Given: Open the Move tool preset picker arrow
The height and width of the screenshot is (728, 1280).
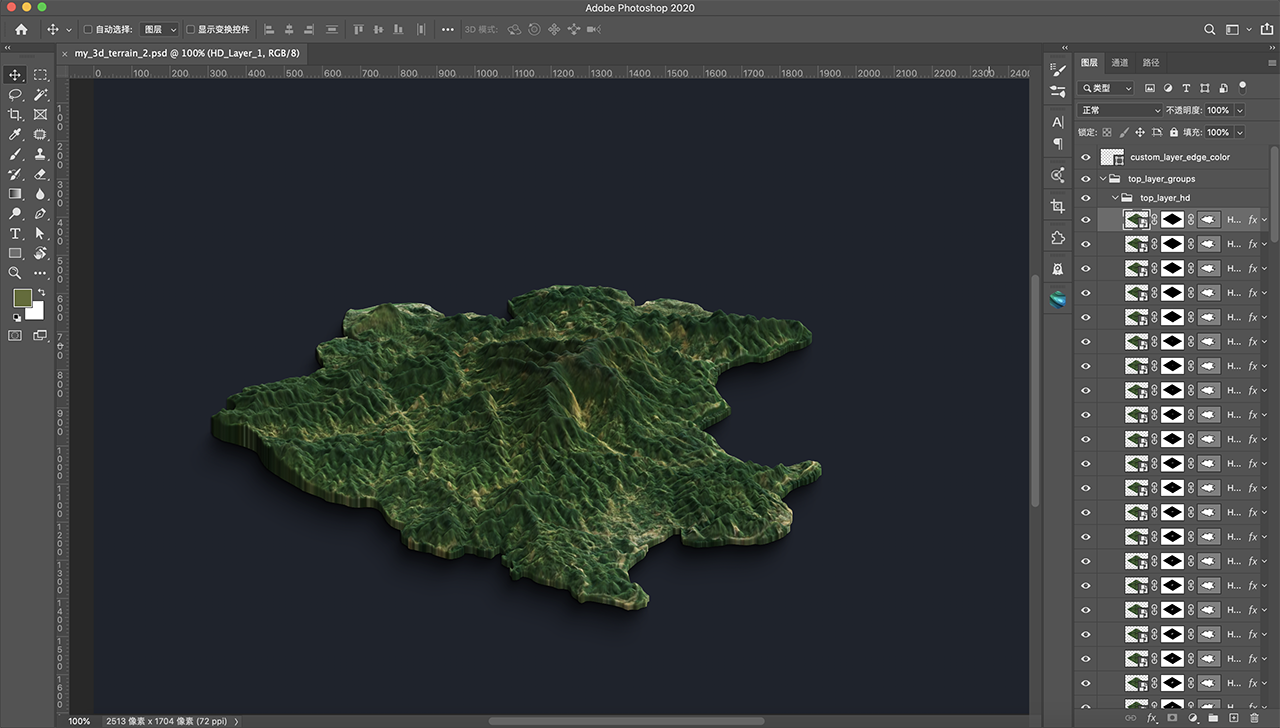Looking at the screenshot, I should 68,30.
